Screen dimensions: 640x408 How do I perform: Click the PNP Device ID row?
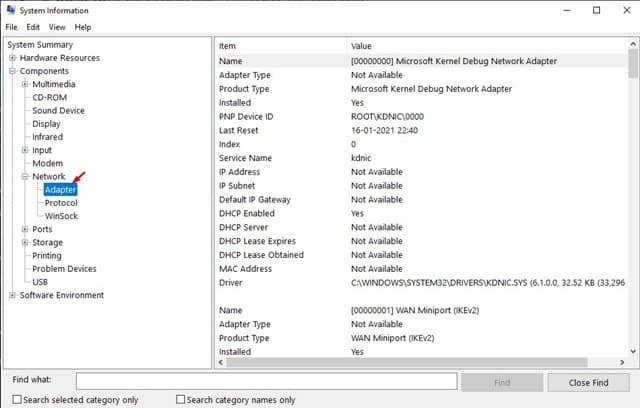point(422,117)
